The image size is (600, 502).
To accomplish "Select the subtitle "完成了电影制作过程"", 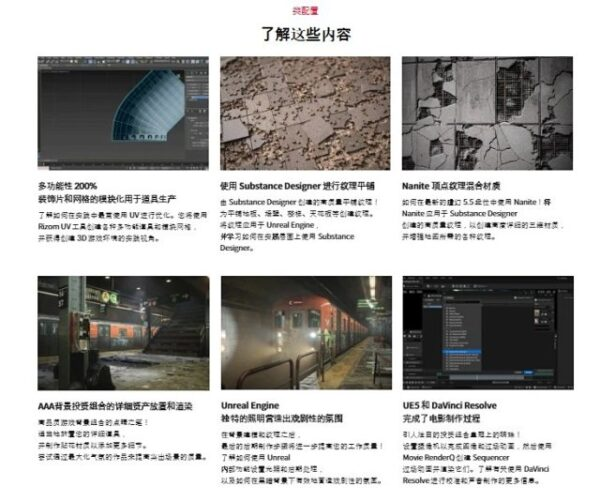I will (x=441, y=419).
